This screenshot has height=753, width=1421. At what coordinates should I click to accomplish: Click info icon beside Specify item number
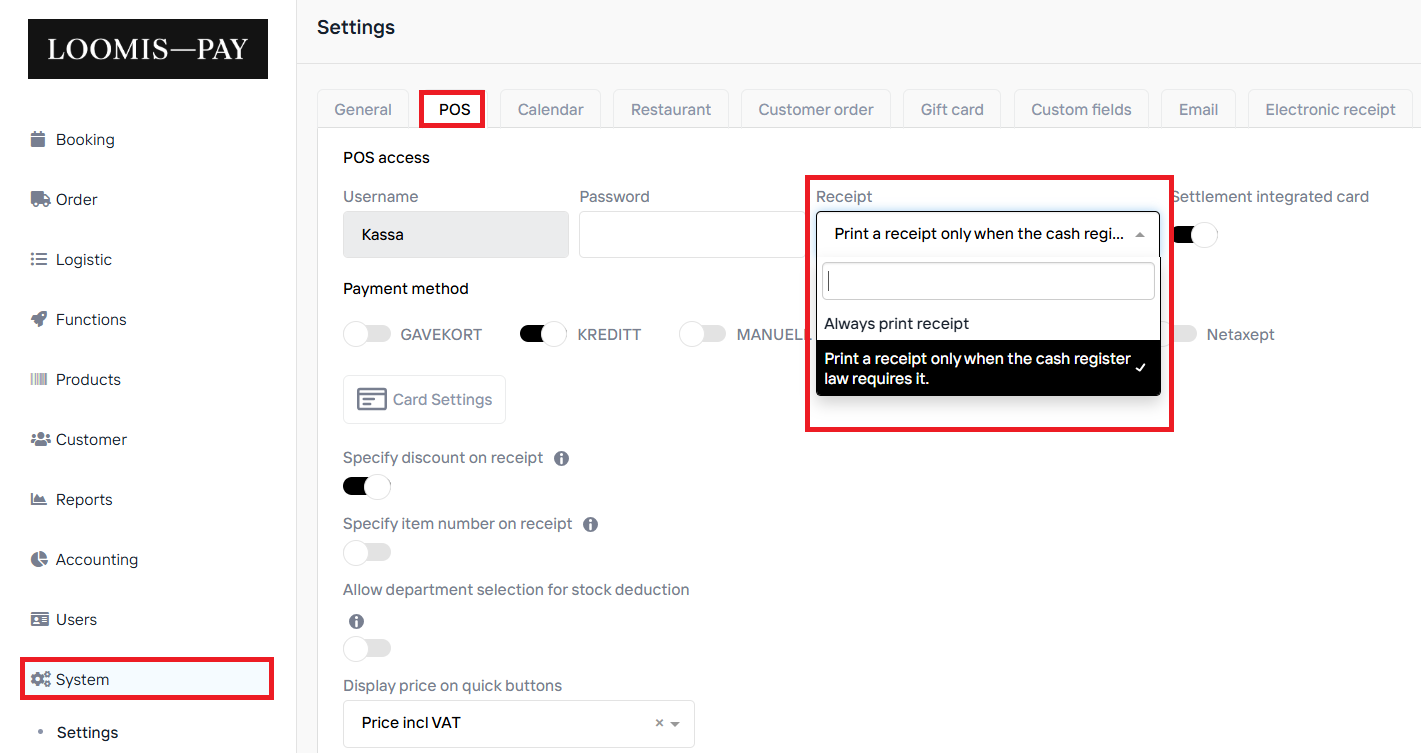tap(590, 524)
